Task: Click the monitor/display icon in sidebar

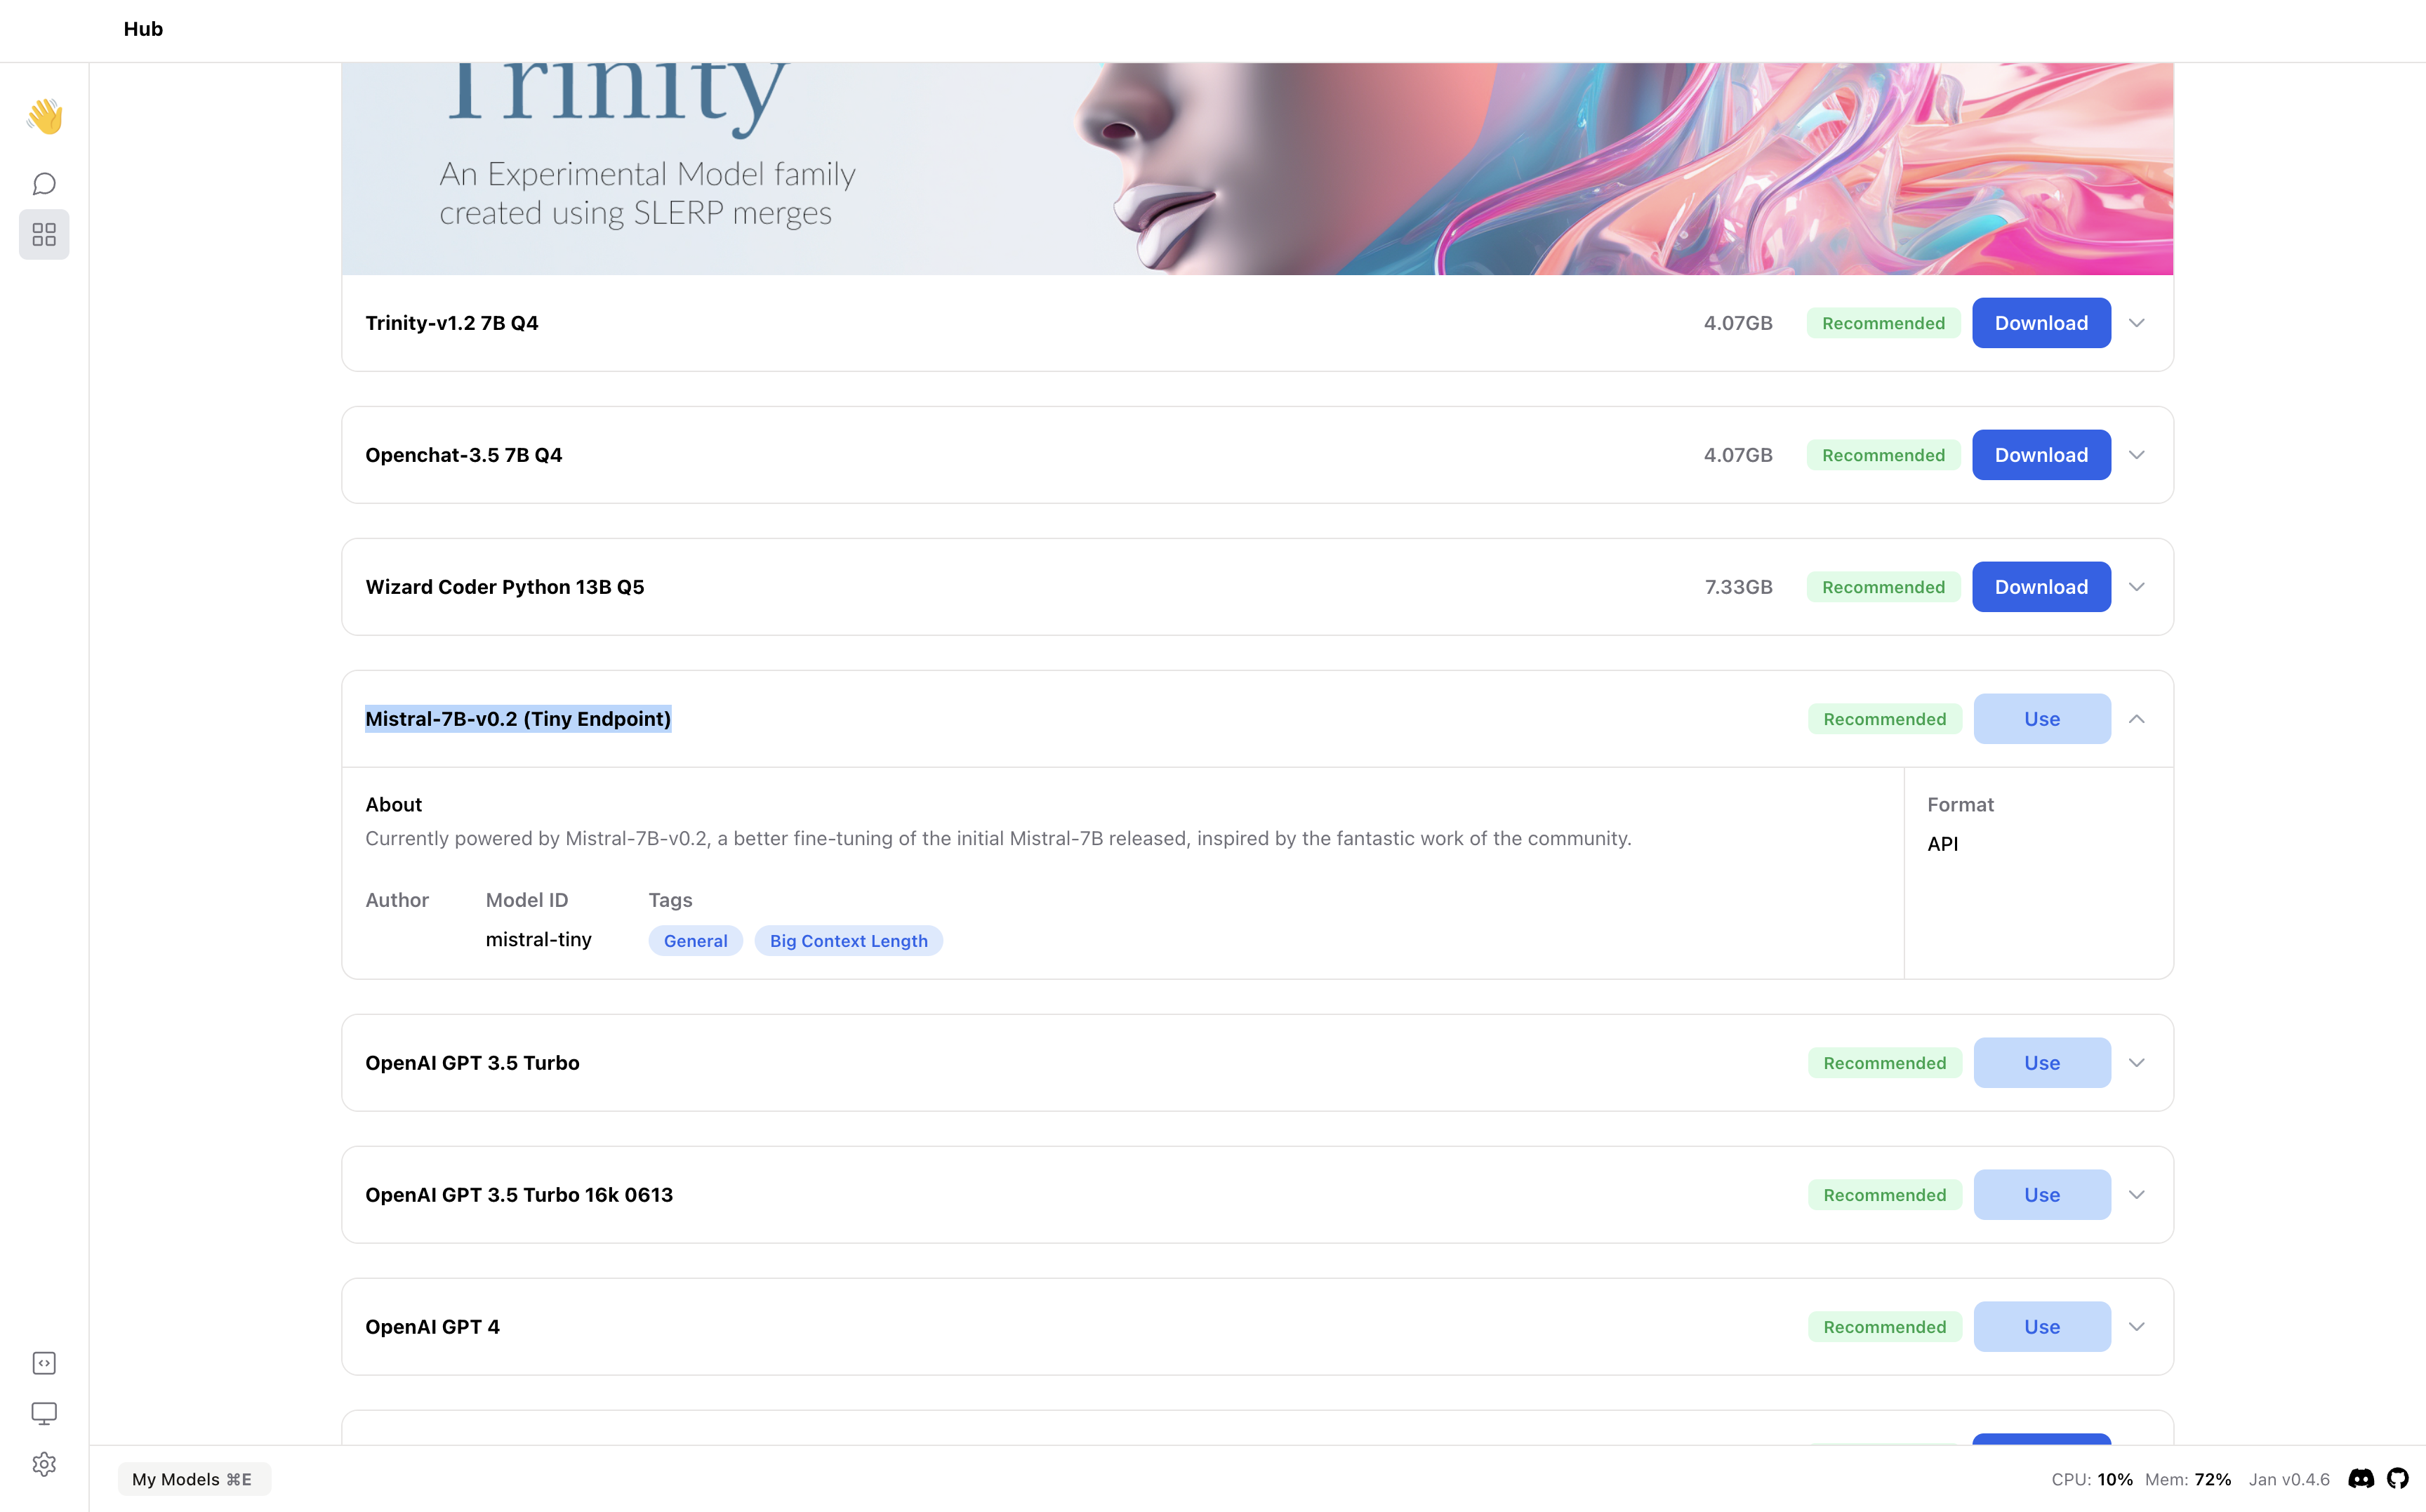Action: 44,1414
